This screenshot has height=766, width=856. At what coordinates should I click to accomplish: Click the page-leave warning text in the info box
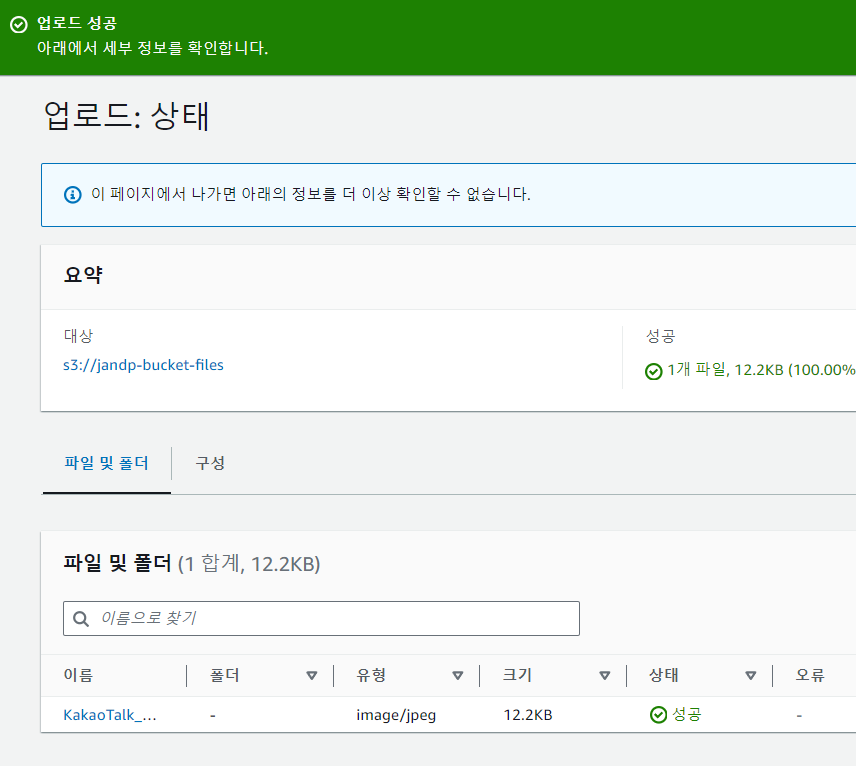tap(311, 194)
